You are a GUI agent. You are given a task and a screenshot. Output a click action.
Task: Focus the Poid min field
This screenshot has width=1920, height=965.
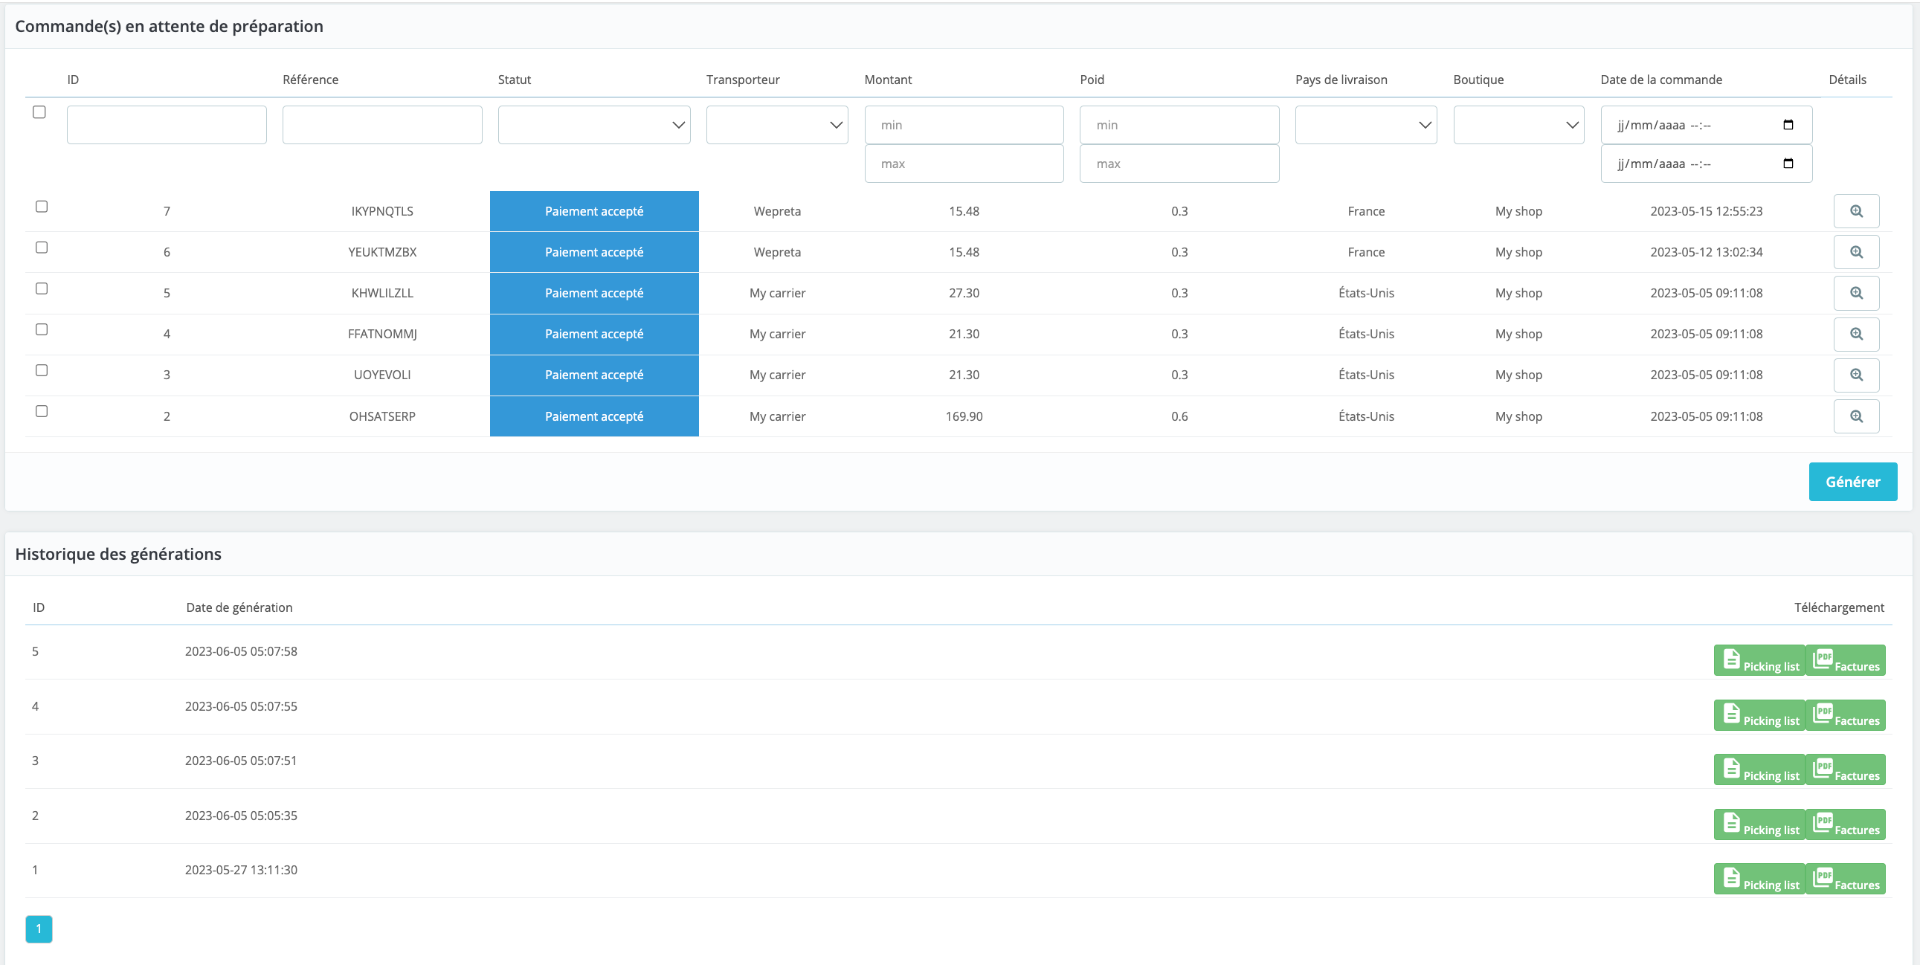click(1180, 125)
